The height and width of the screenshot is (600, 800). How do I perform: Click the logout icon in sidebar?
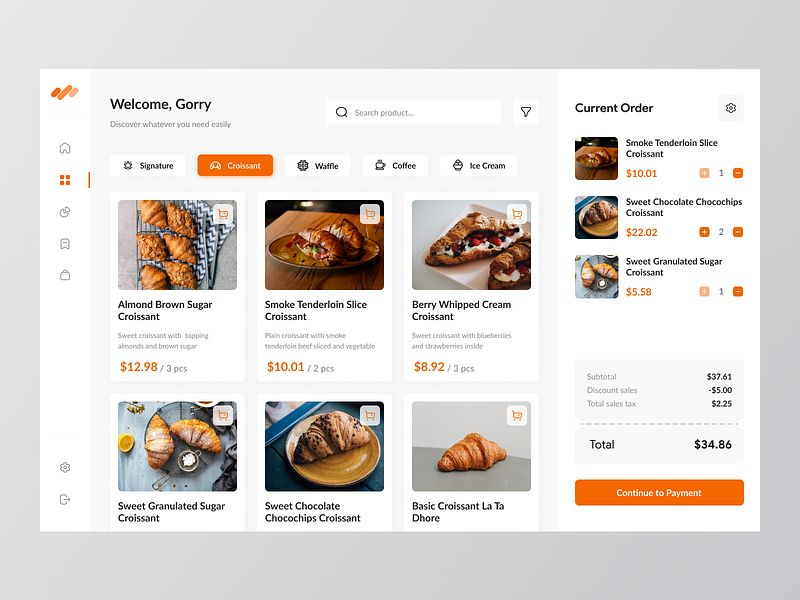[x=65, y=499]
